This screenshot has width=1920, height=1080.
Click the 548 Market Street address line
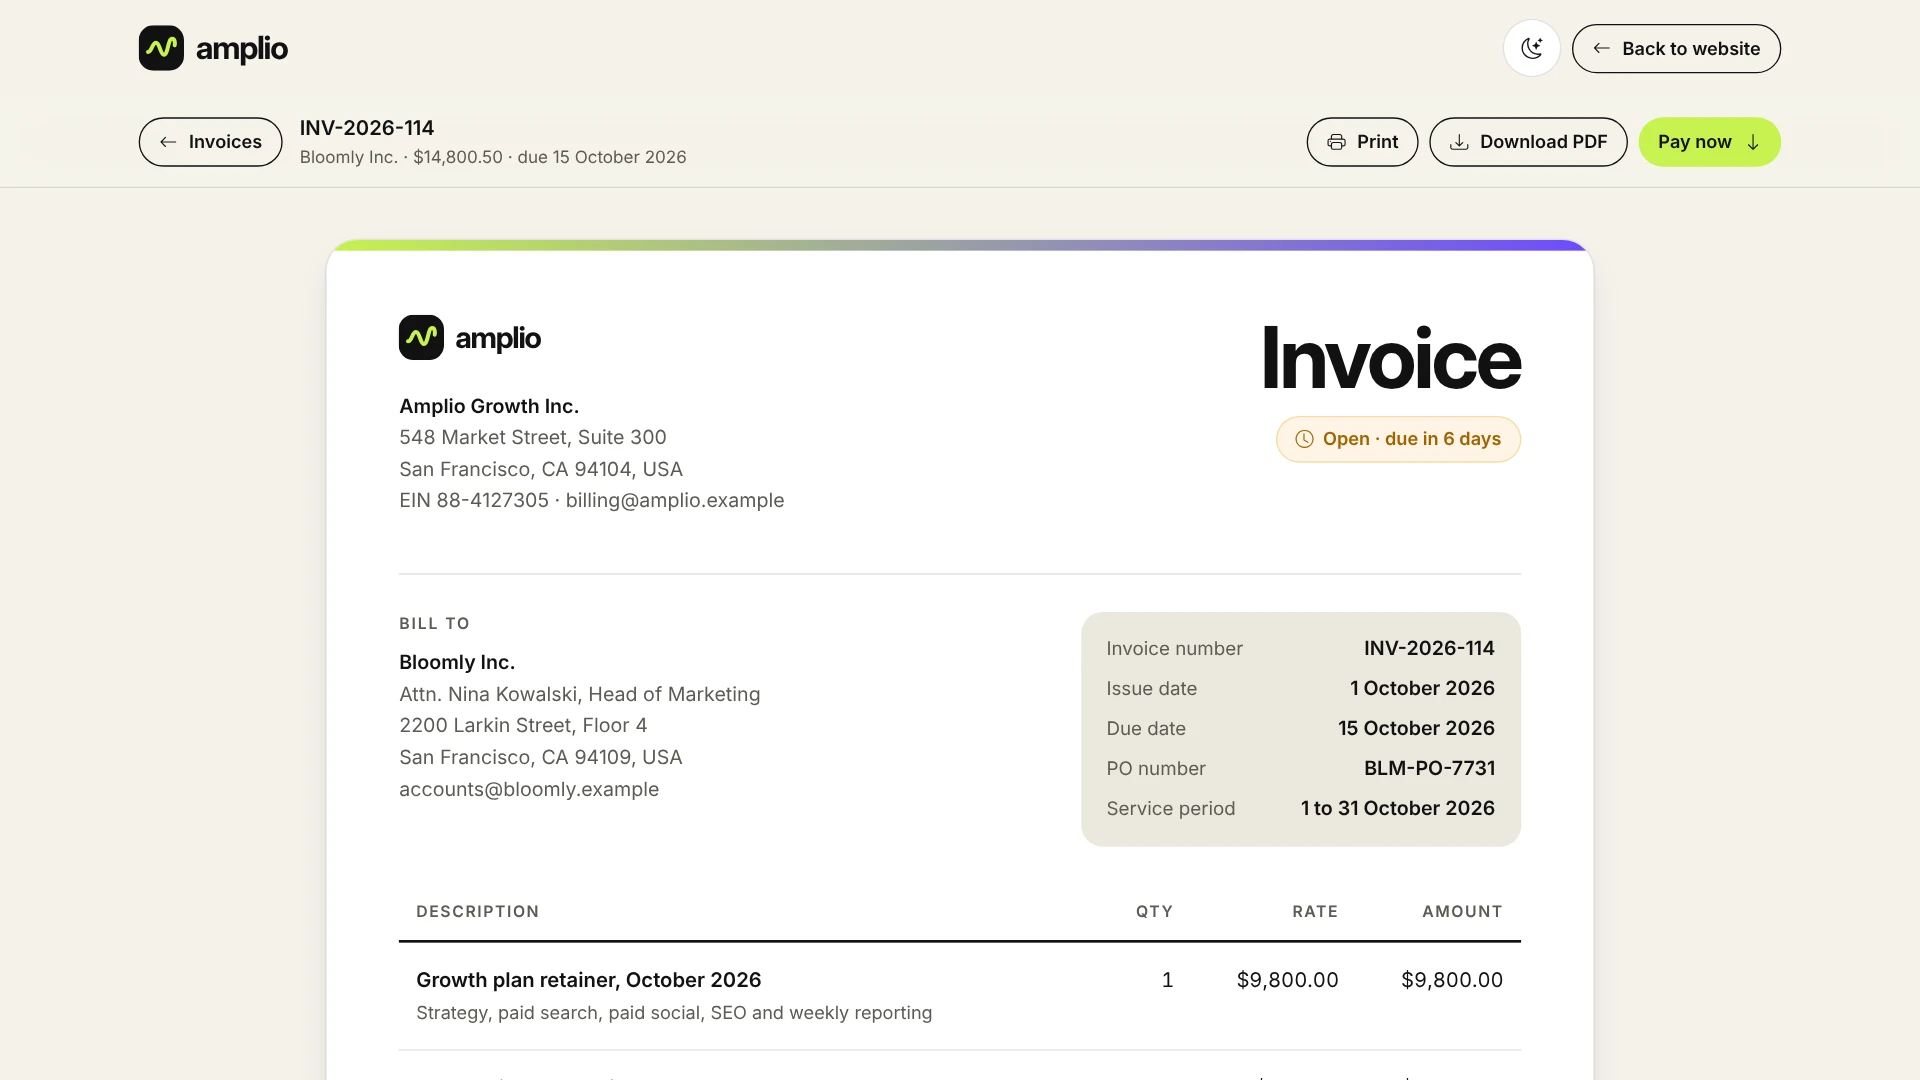[533, 437]
